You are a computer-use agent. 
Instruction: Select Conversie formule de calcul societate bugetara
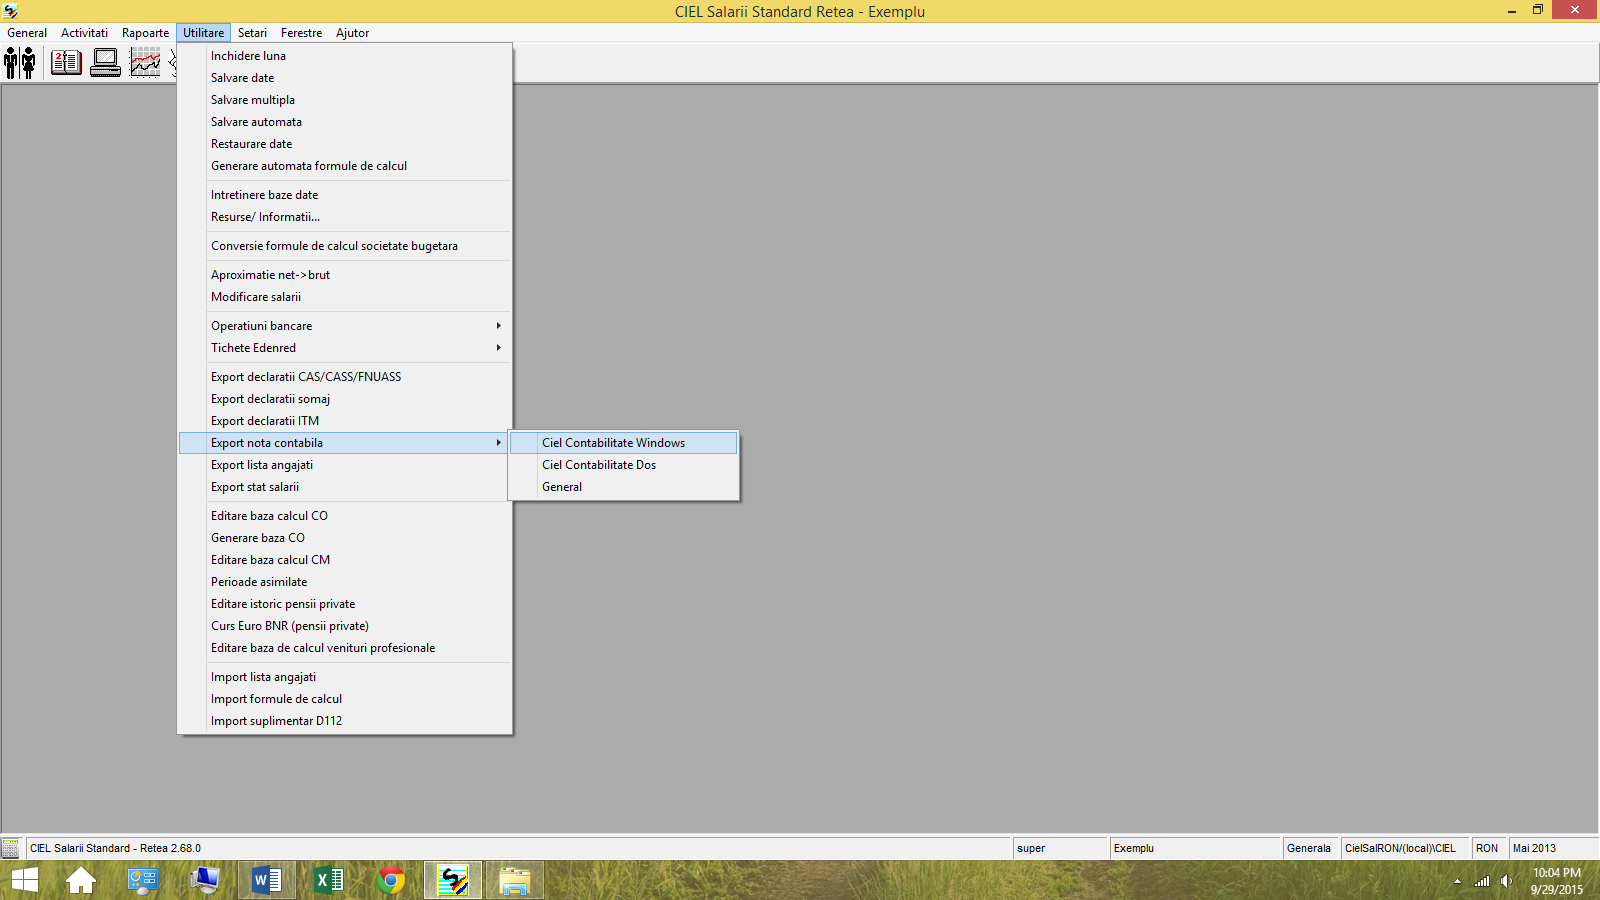(x=344, y=246)
